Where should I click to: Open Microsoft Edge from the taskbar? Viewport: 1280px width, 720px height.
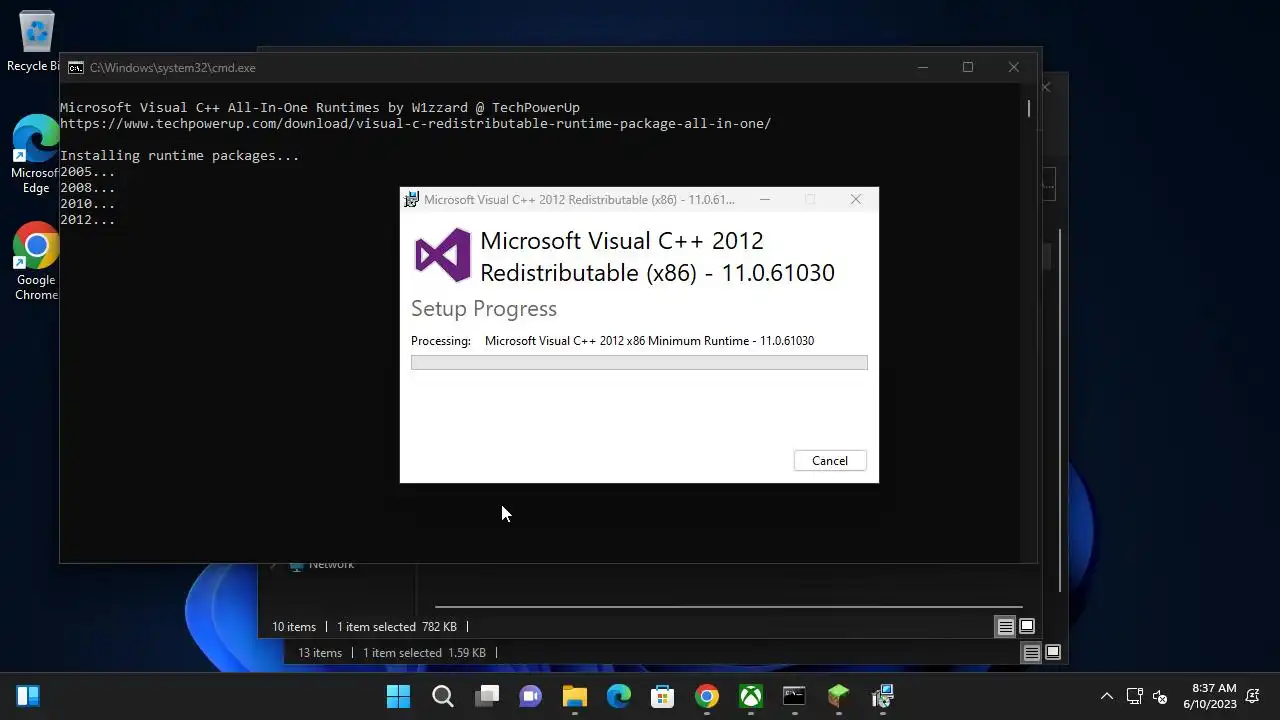(618, 696)
